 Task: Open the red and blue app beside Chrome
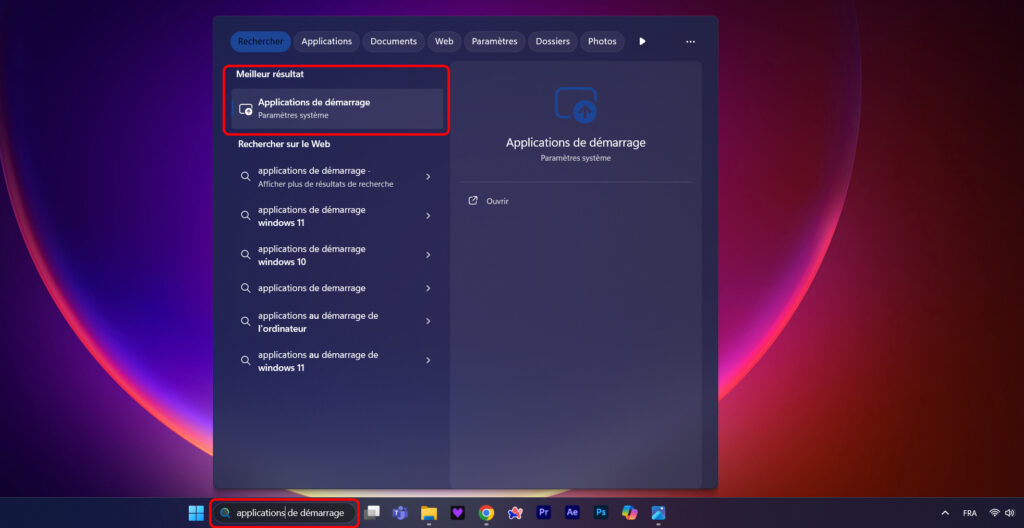[x=515, y=513]
